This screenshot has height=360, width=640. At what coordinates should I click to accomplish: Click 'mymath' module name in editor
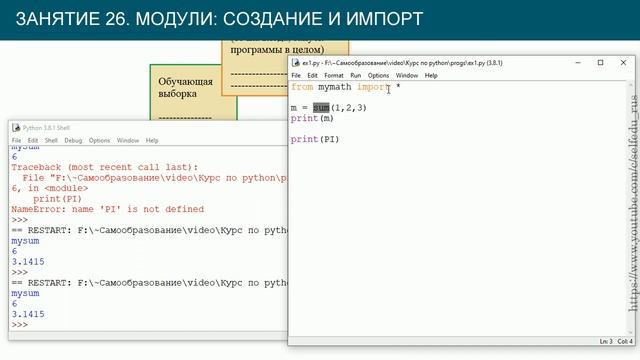click(335, 87)
